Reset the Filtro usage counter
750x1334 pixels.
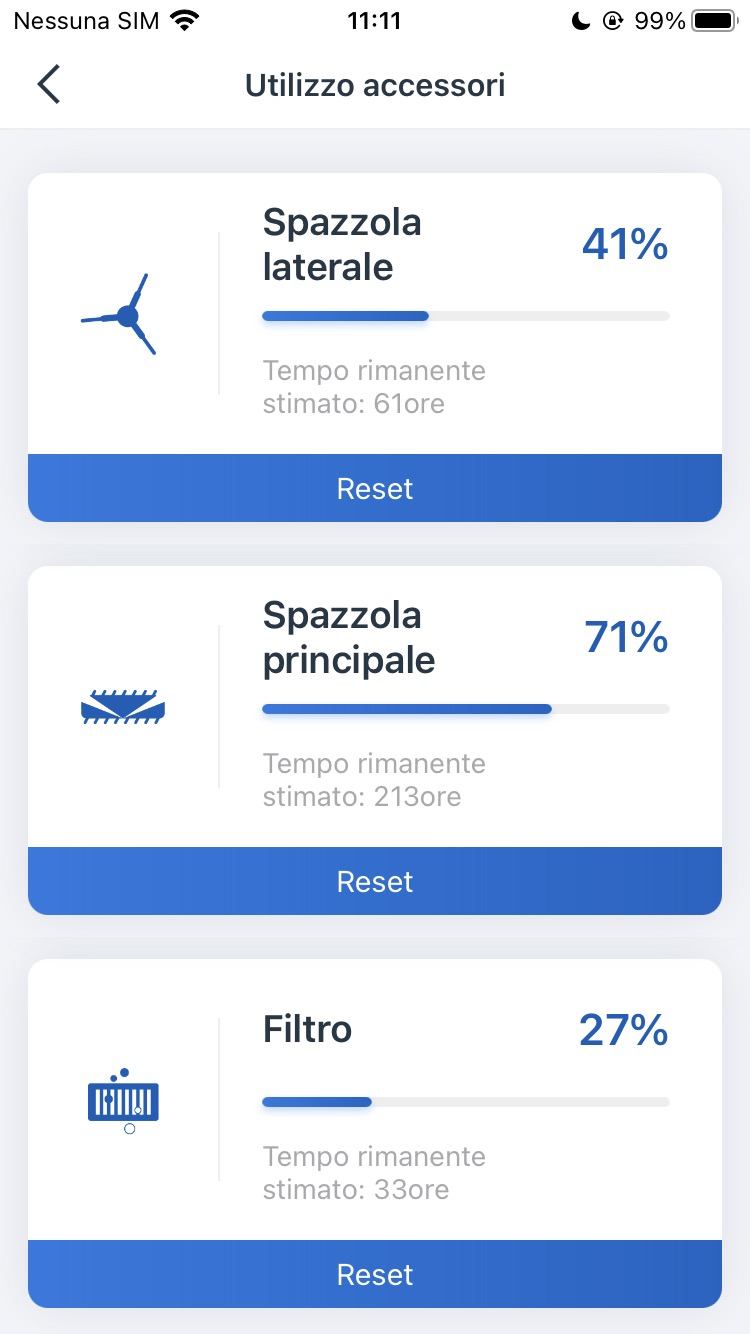375,1274
